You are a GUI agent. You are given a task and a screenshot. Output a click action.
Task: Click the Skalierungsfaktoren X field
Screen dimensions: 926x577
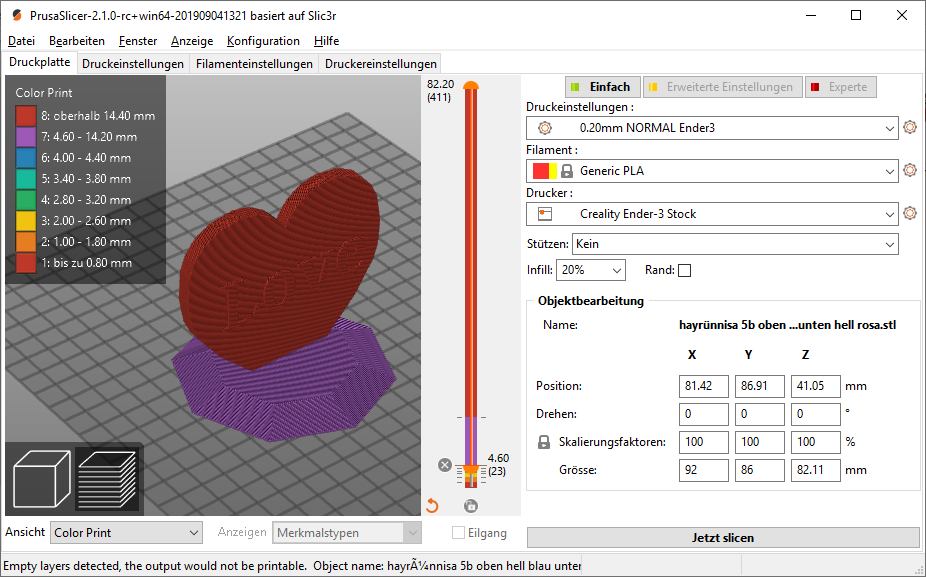703,442
